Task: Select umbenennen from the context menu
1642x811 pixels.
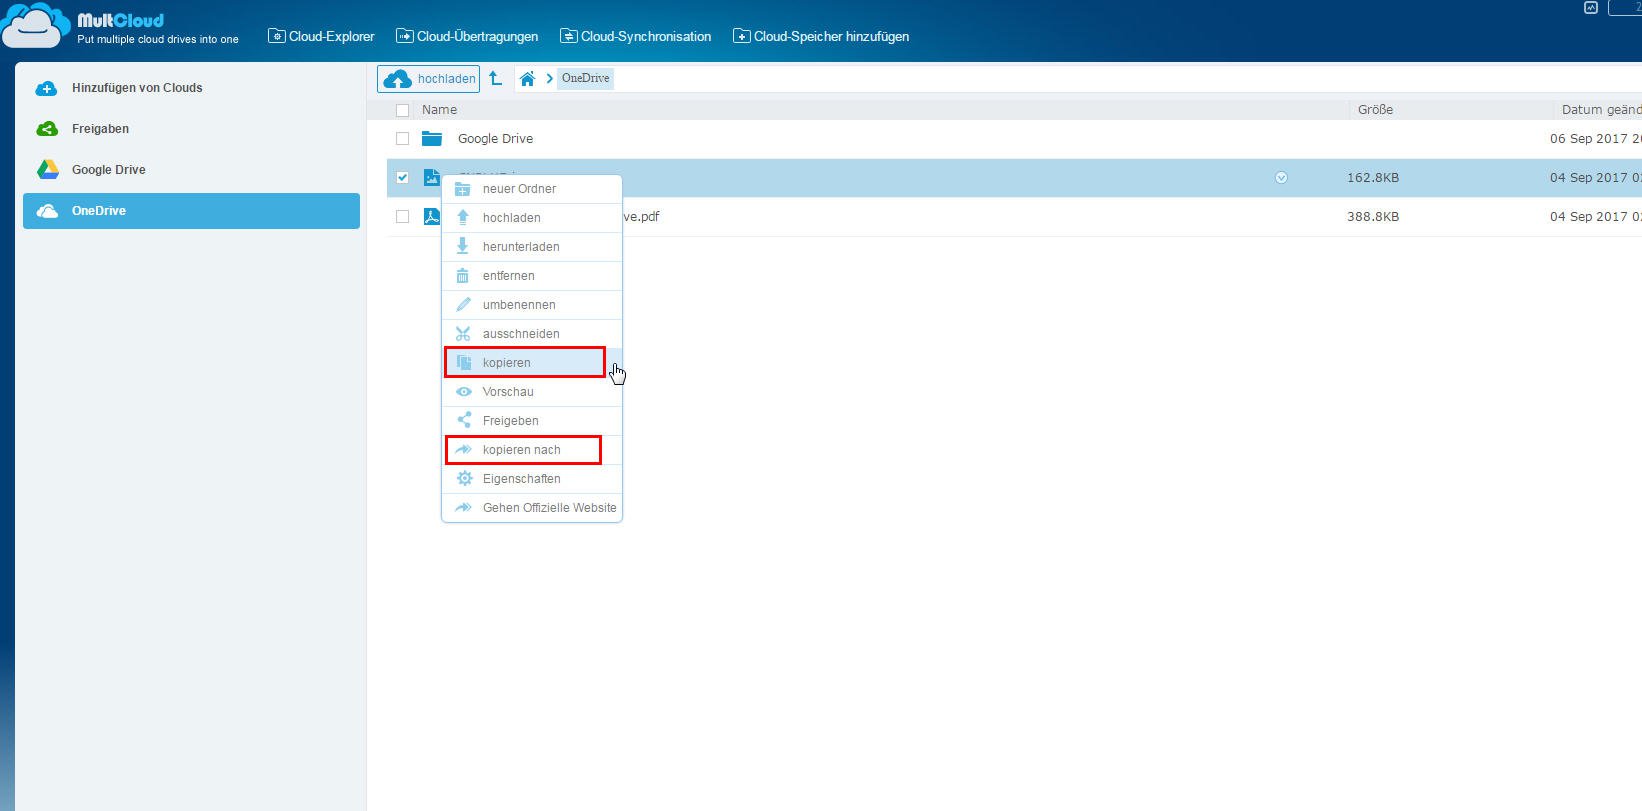Action: coord(518,305)
